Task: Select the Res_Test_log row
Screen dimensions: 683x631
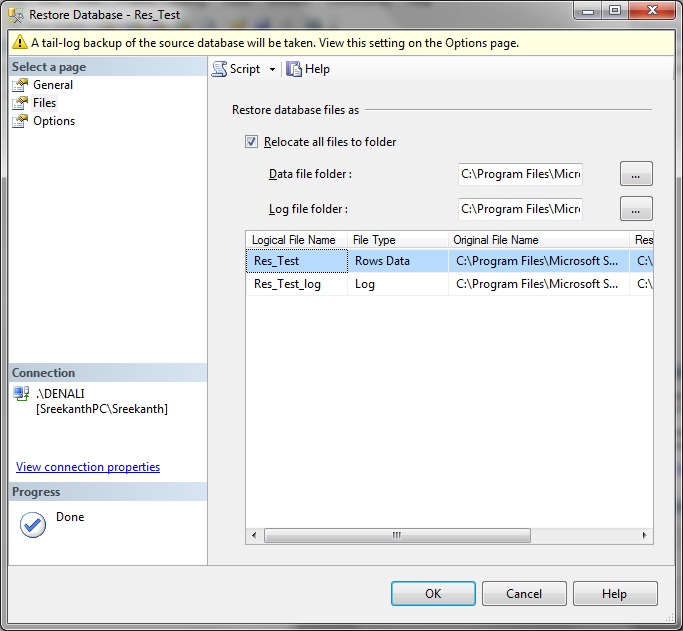Action: (287, 284)
